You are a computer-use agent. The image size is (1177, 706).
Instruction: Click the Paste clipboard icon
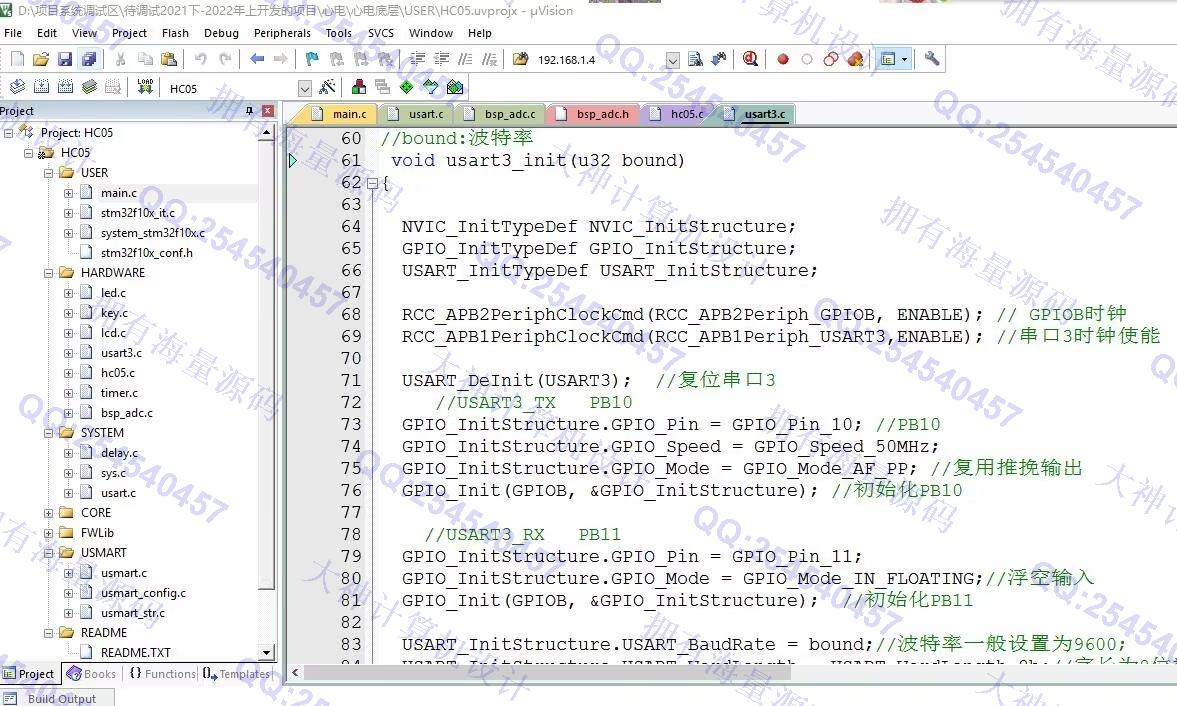(x=169, y=59)
